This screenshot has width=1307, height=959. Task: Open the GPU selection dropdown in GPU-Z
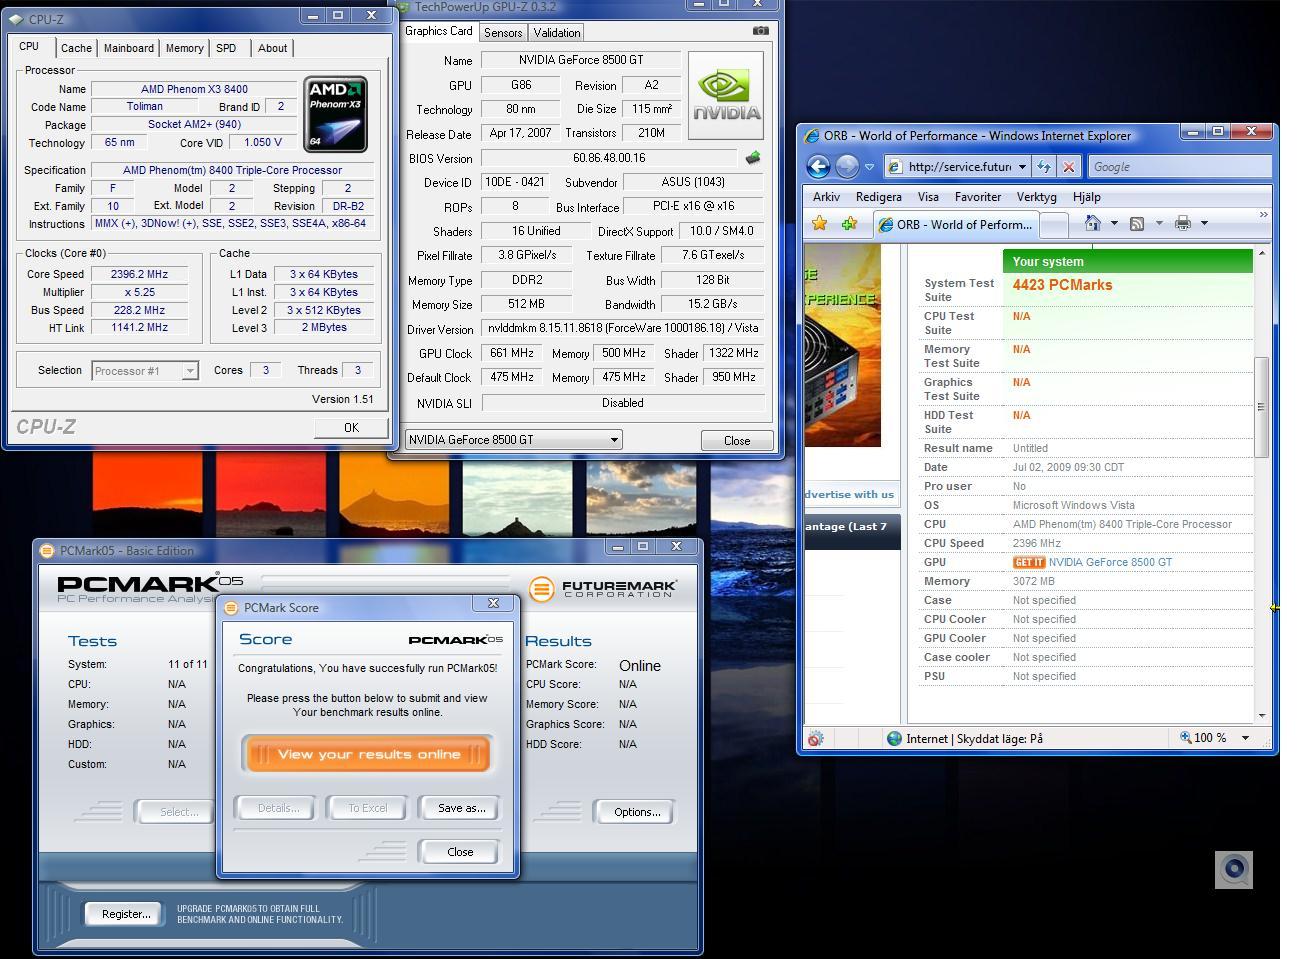[x=513, y=440]
